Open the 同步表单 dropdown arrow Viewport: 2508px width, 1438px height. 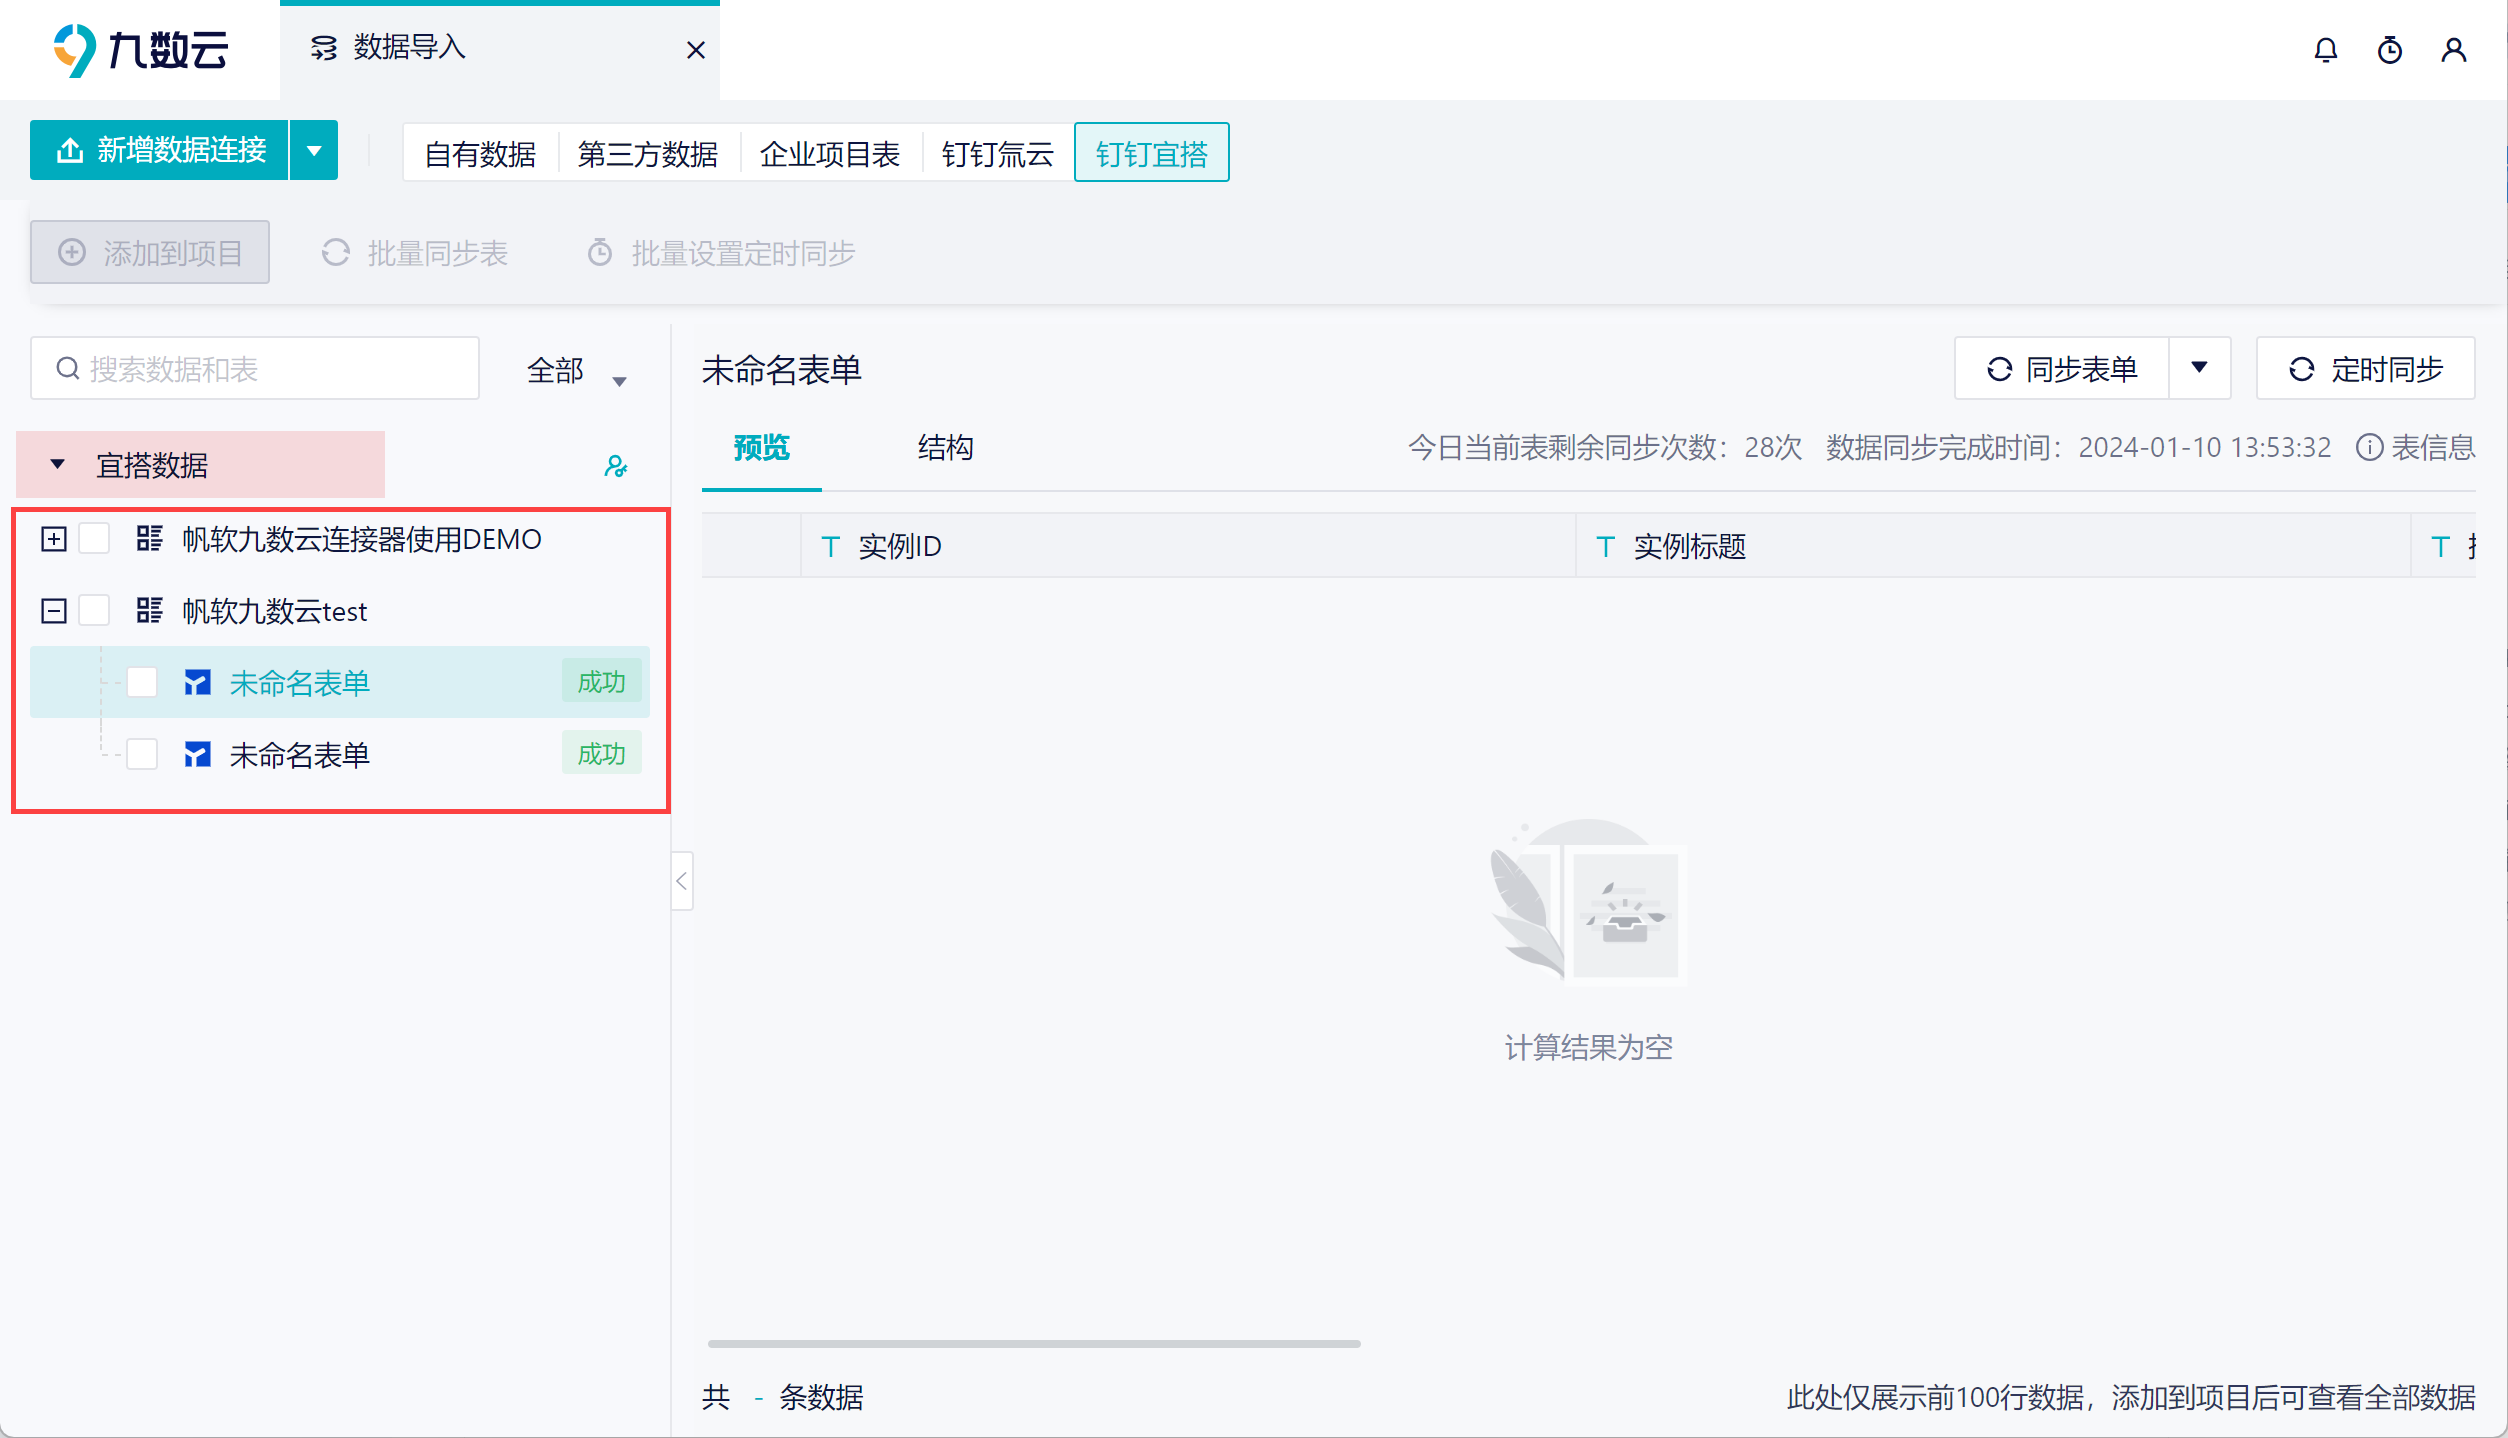[x=2199, y=368]
